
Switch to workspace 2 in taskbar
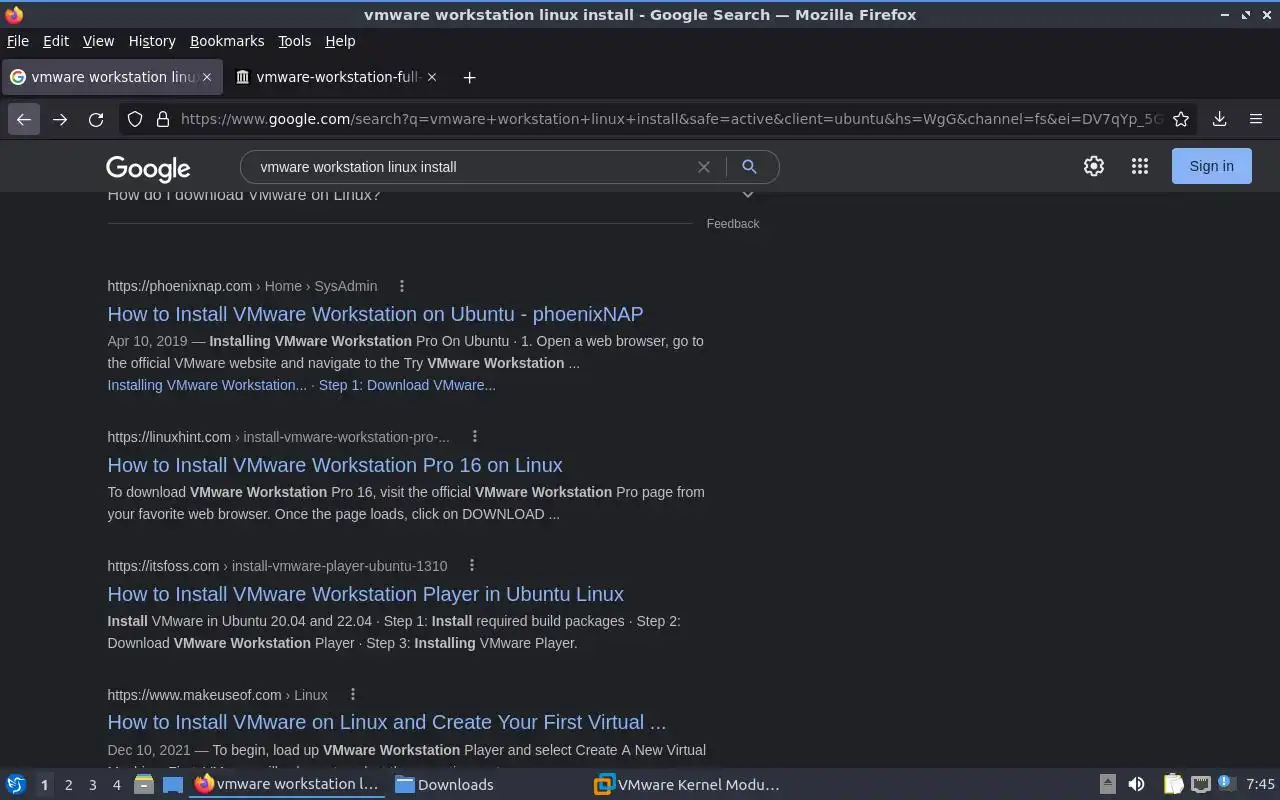(x=68, y=785)
